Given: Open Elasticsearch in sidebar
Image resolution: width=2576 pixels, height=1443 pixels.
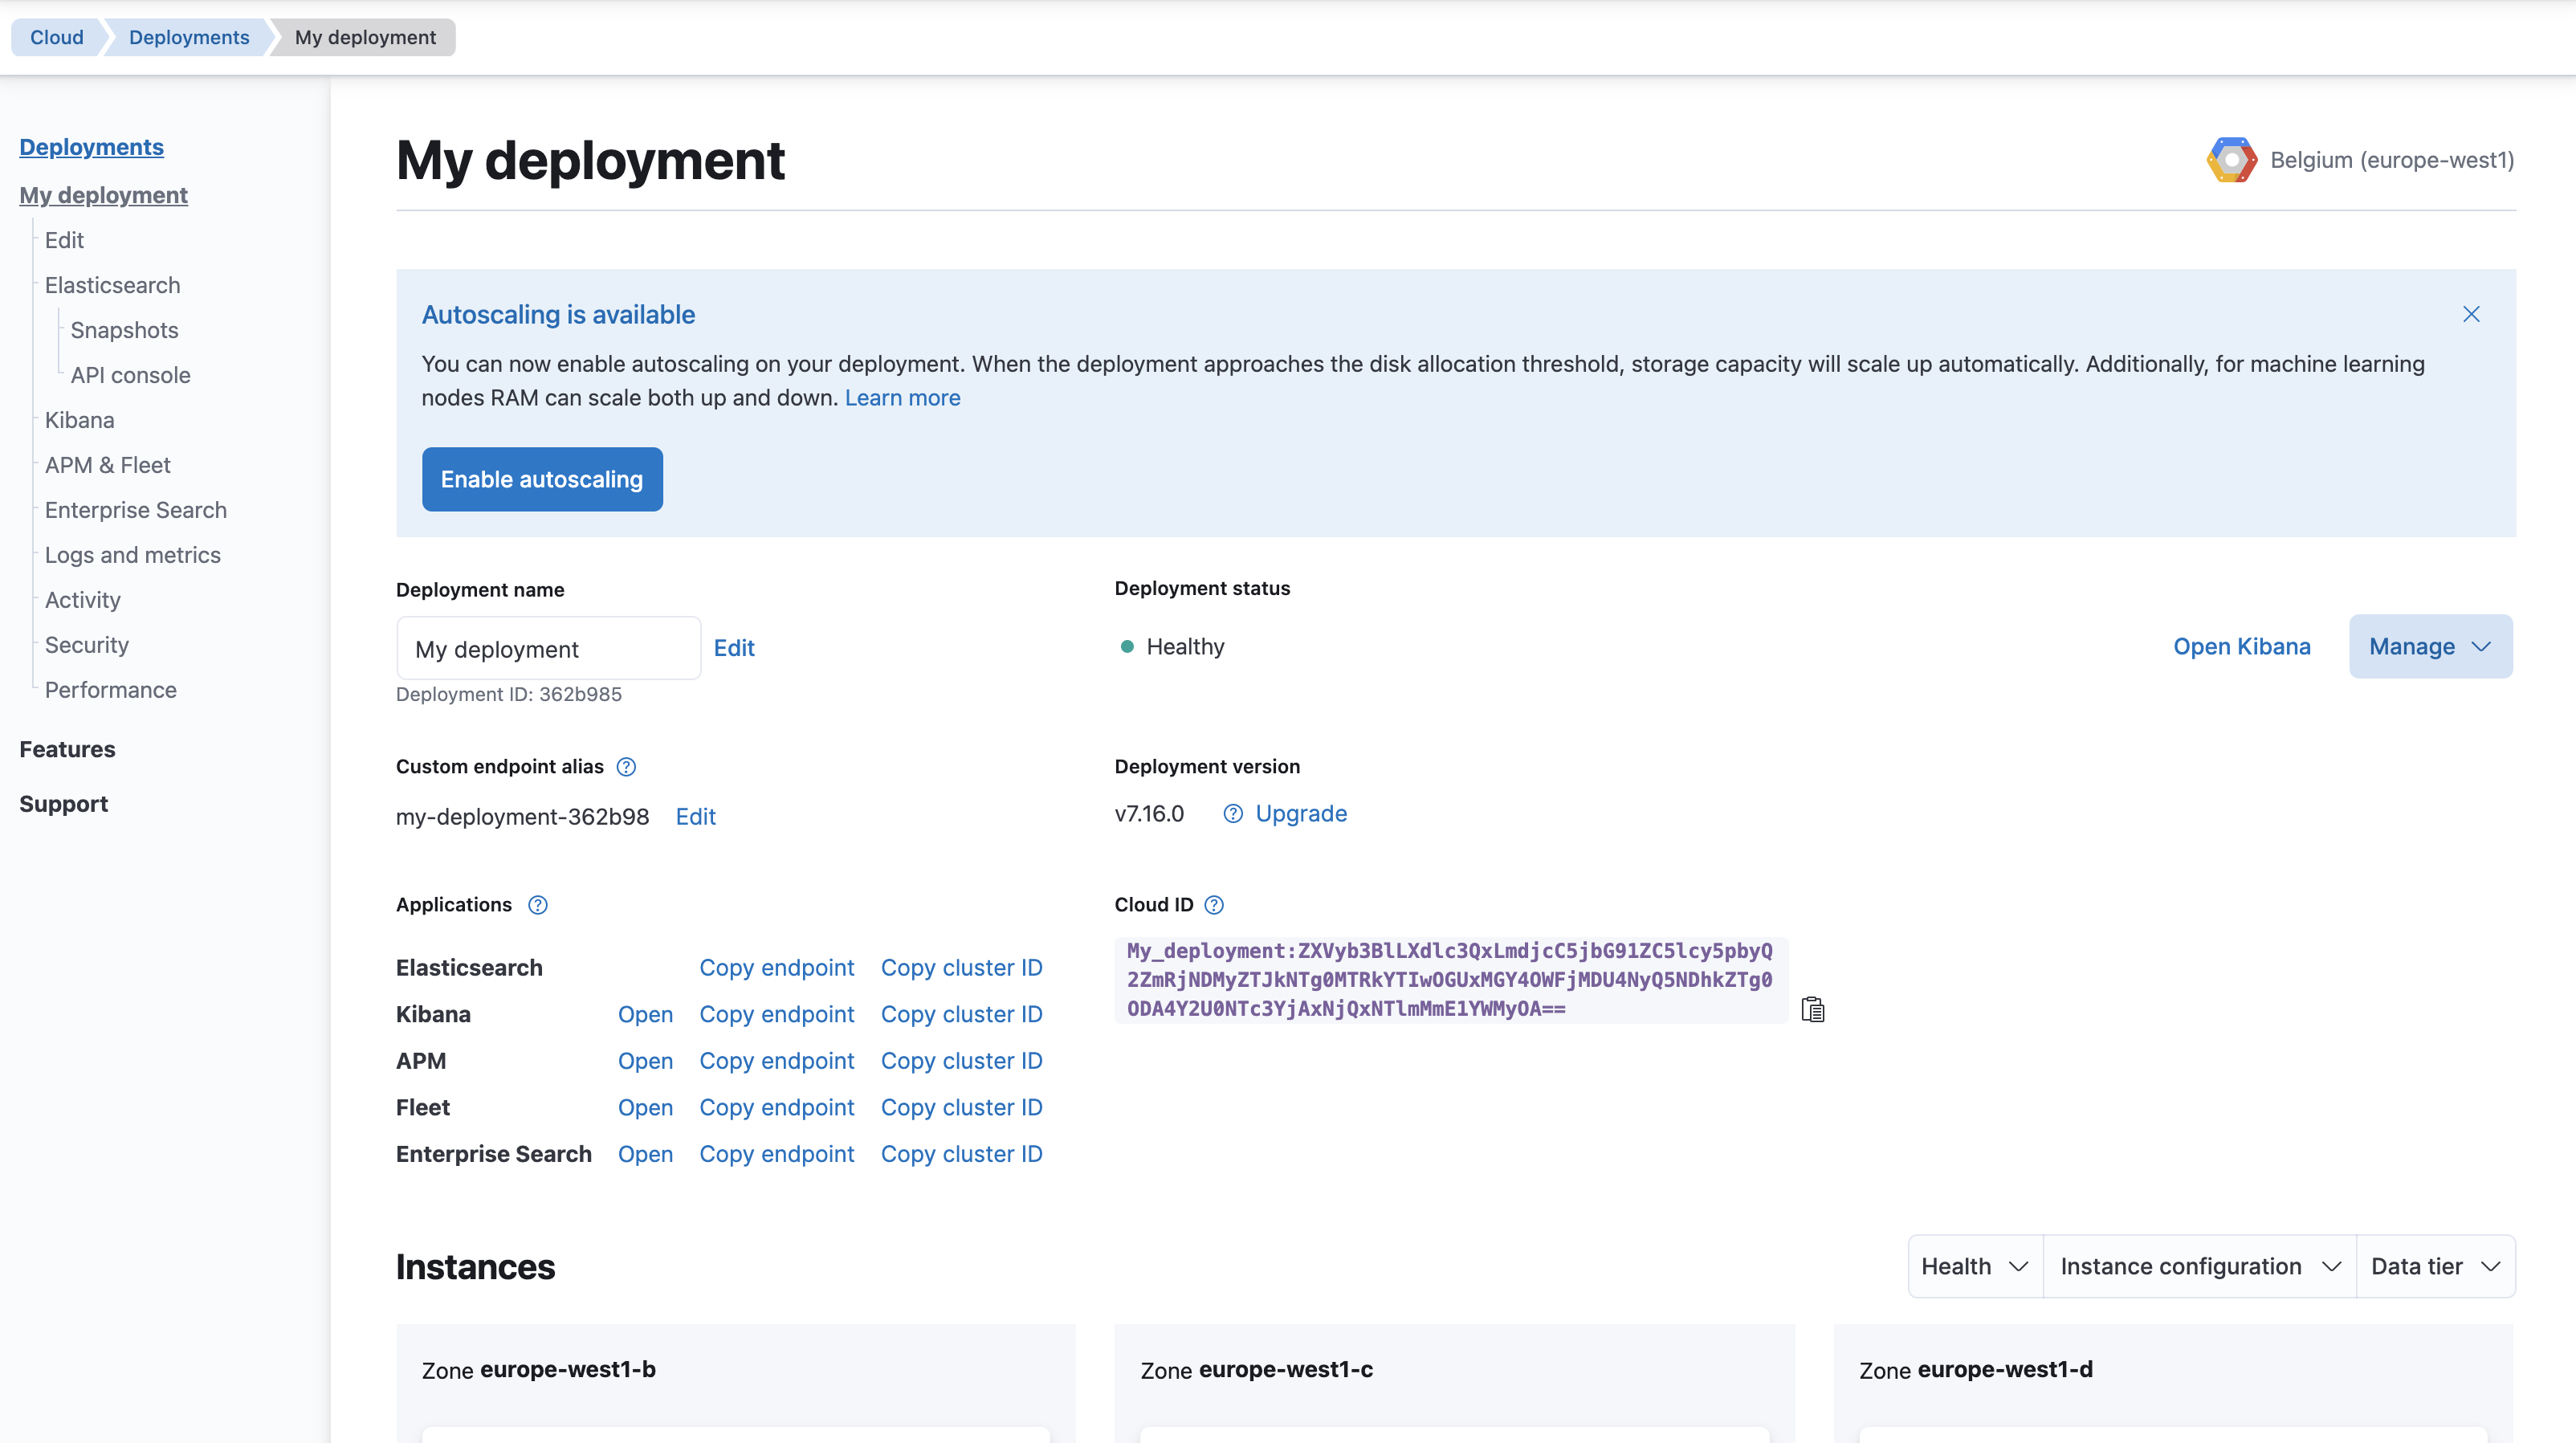Looking at the screenshot, I should click(x=112, y=285).
